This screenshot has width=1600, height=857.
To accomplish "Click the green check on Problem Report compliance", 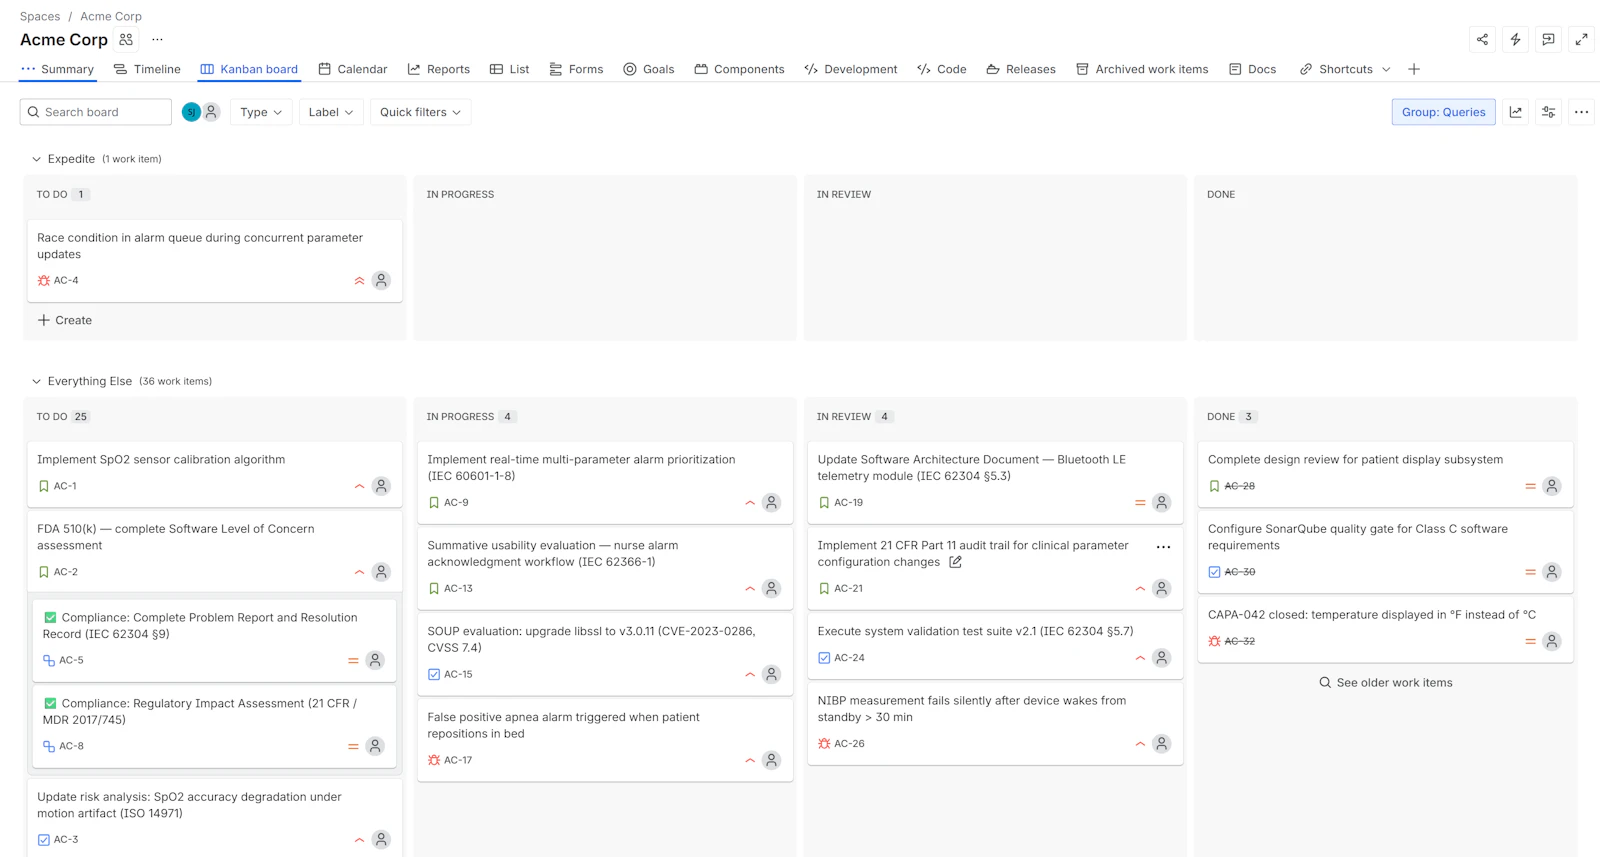I will click(x=50, y=618).
